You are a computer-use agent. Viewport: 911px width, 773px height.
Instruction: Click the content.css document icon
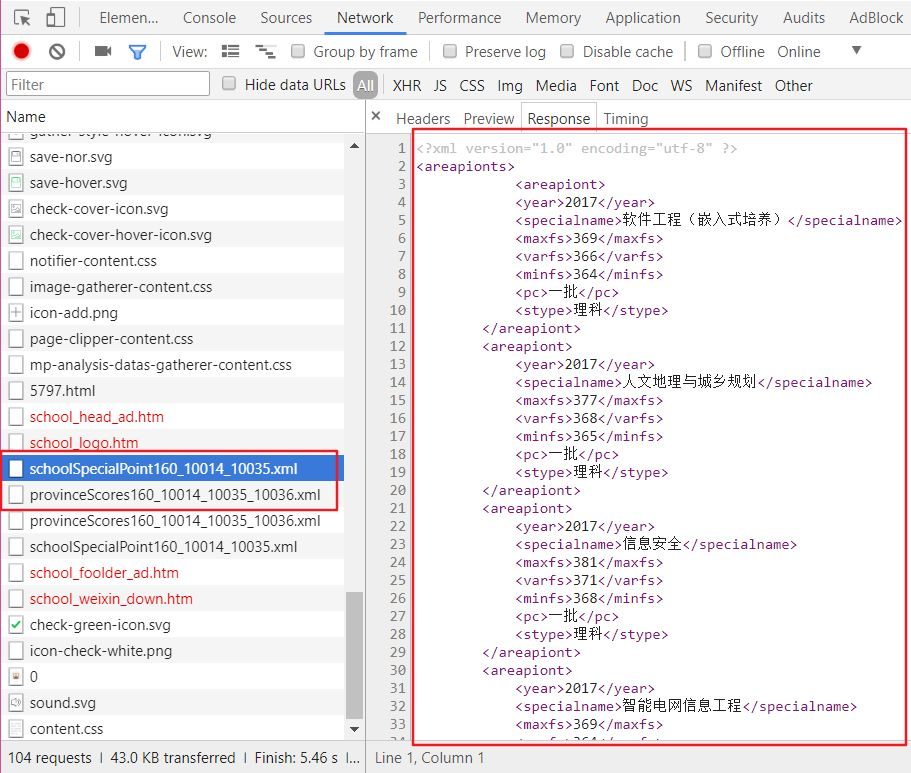(16, 729)
